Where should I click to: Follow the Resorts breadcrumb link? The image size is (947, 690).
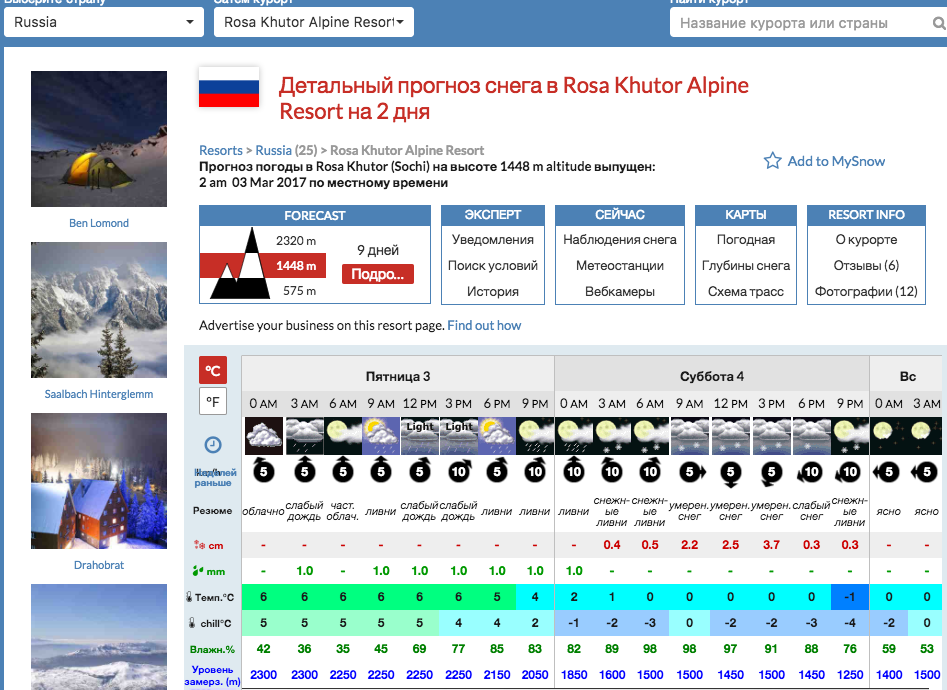(221, 150)
